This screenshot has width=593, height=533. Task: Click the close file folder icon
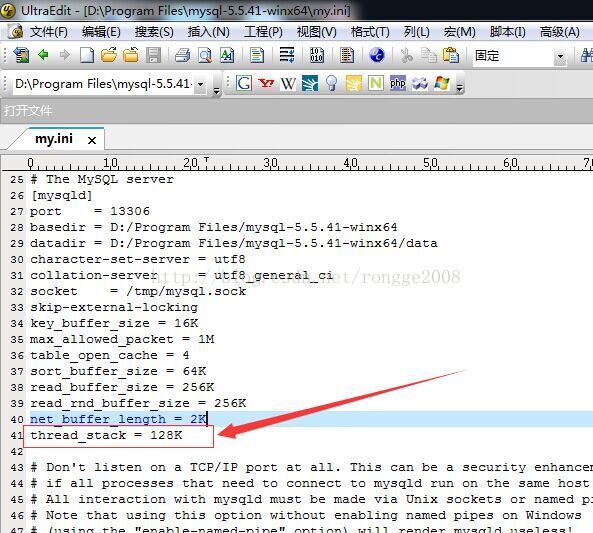(131, 55)
